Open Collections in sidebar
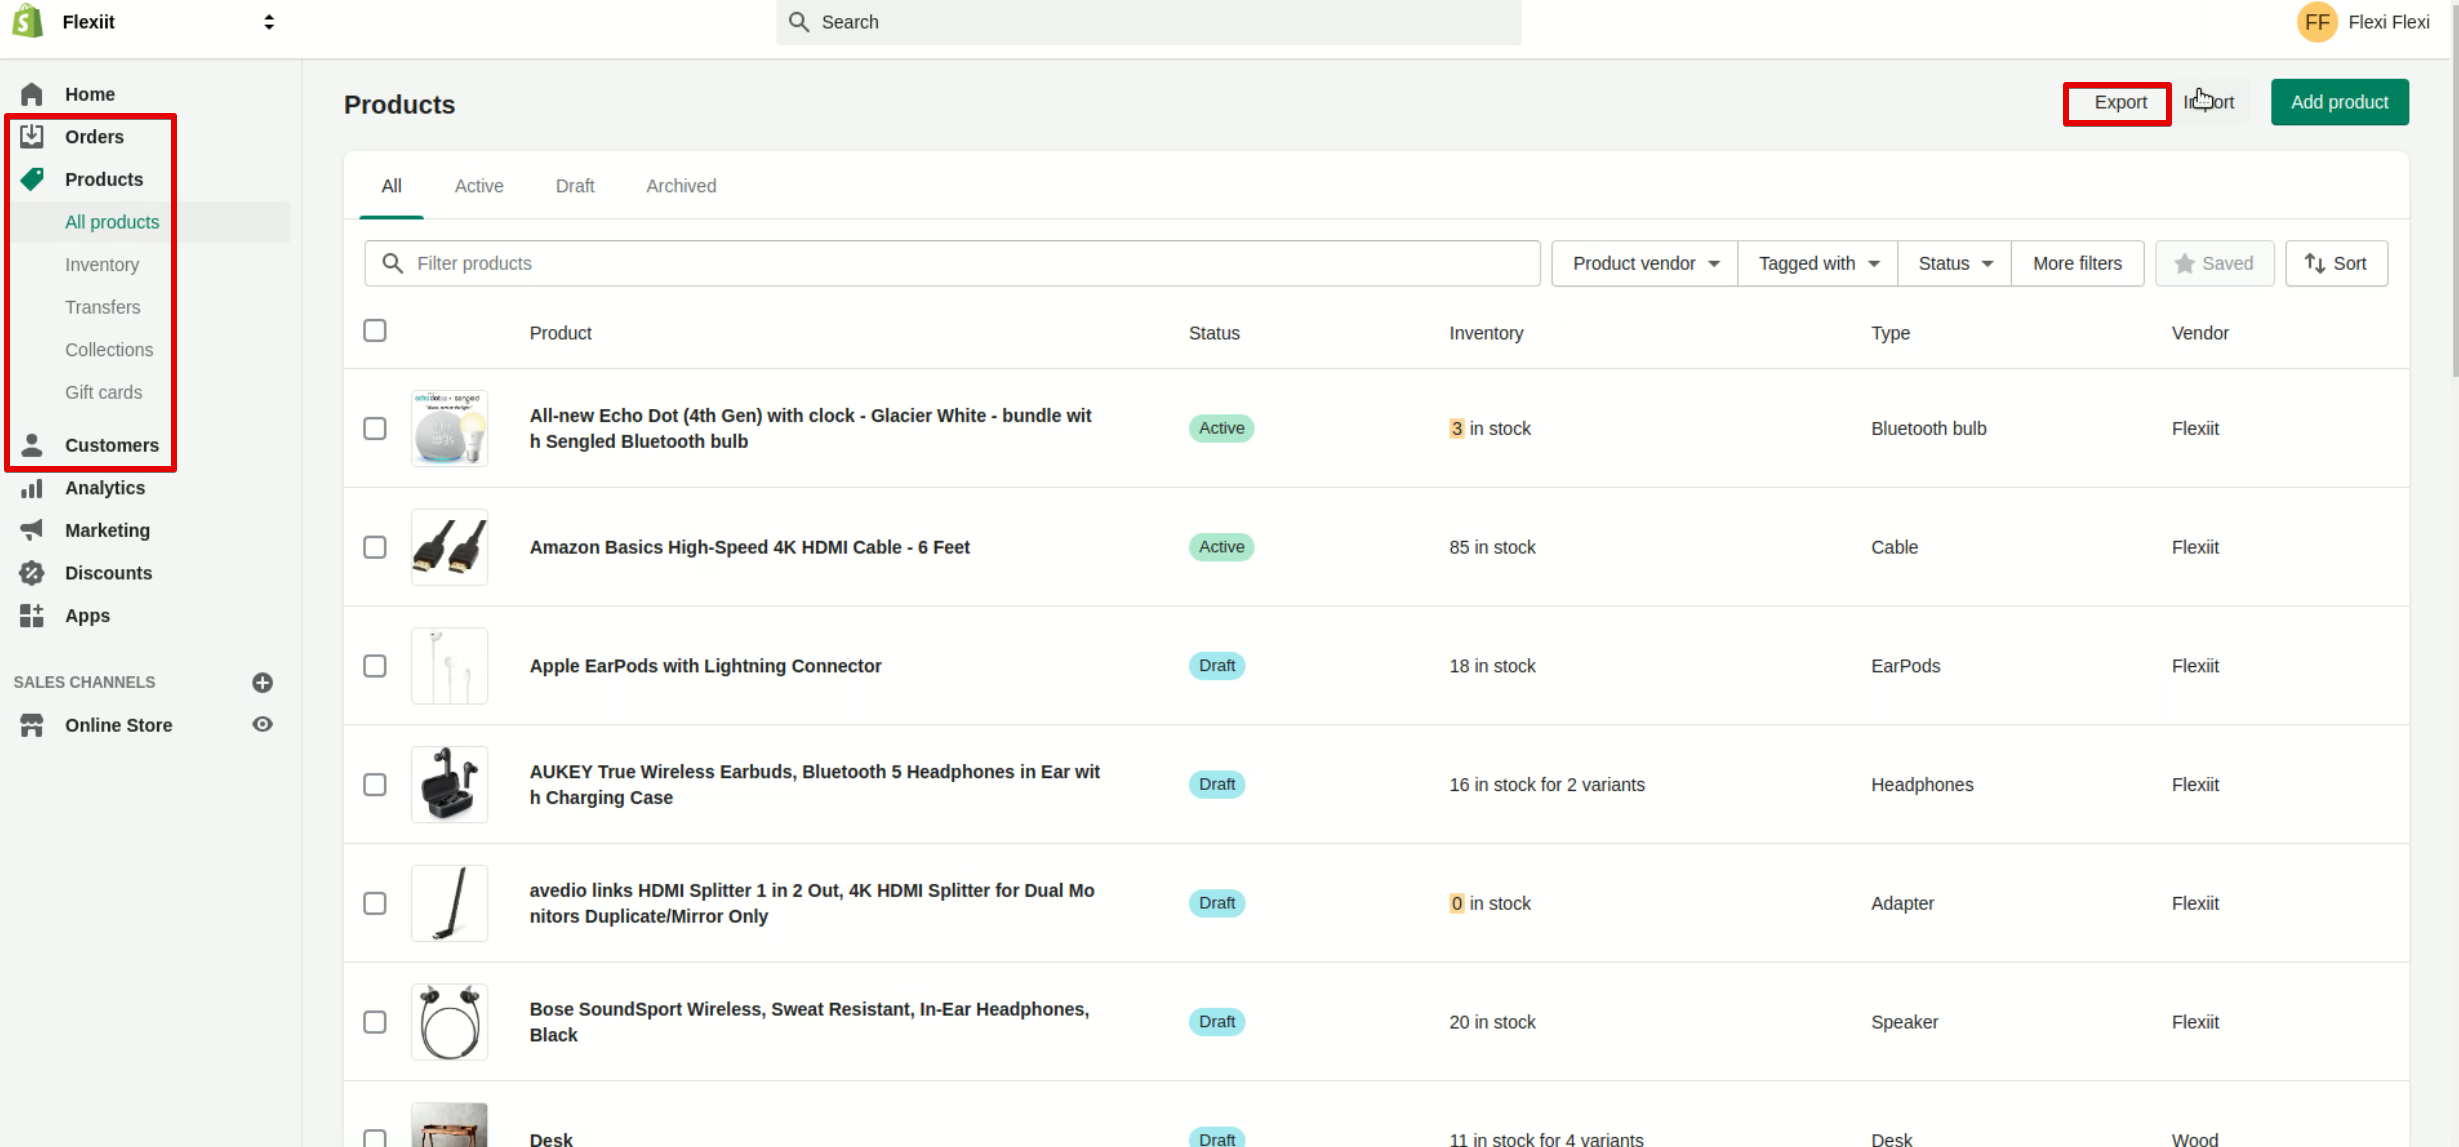The image size is (2459, 1147). (x=109, y=350)
